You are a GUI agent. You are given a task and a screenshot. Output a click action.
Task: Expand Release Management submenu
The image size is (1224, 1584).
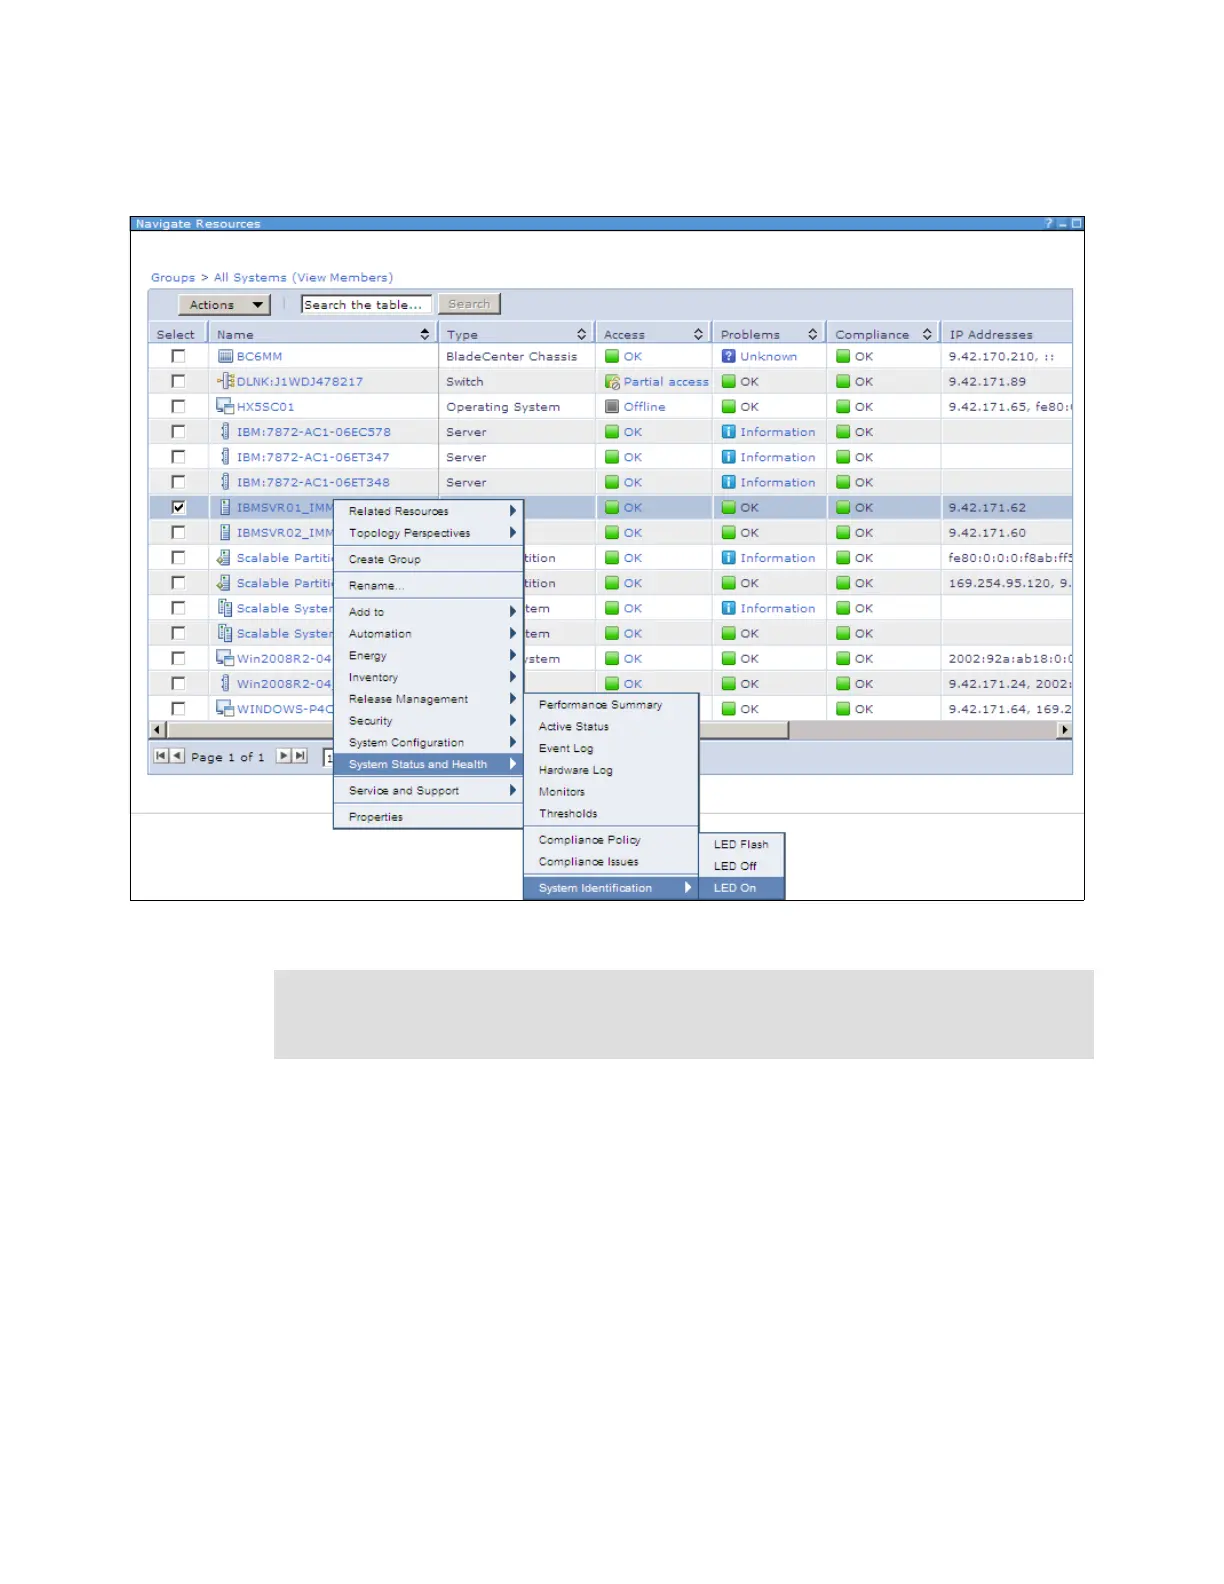click(428, 699)
